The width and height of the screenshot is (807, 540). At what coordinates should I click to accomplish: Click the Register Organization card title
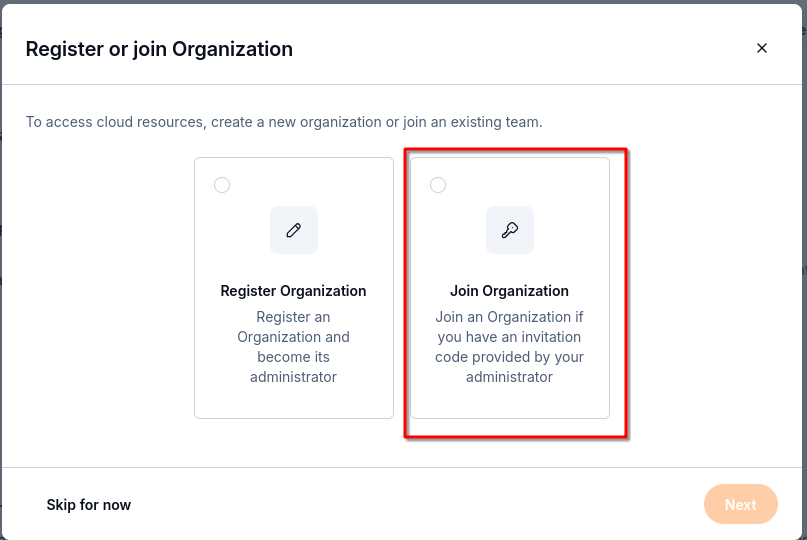click(293, 291)
